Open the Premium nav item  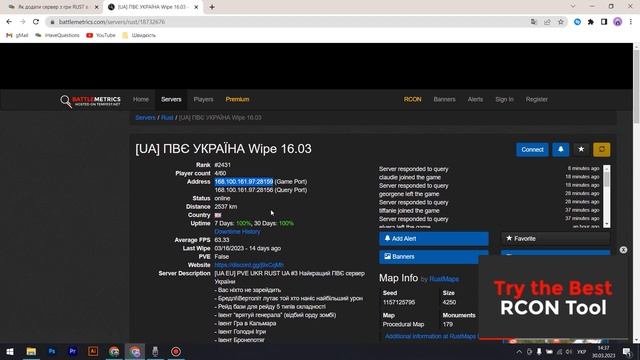pos(237,99)
